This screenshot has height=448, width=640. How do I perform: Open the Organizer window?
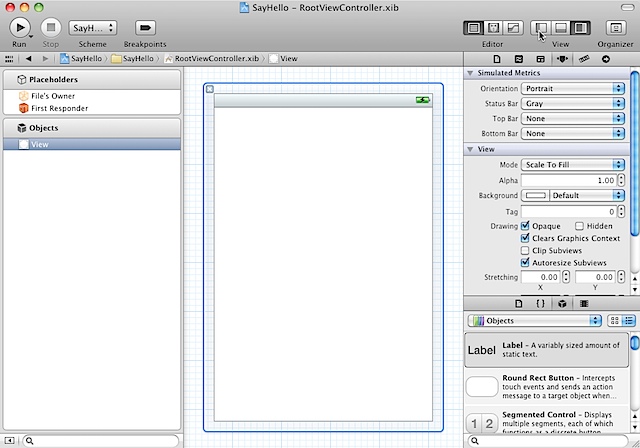(615, 28)
